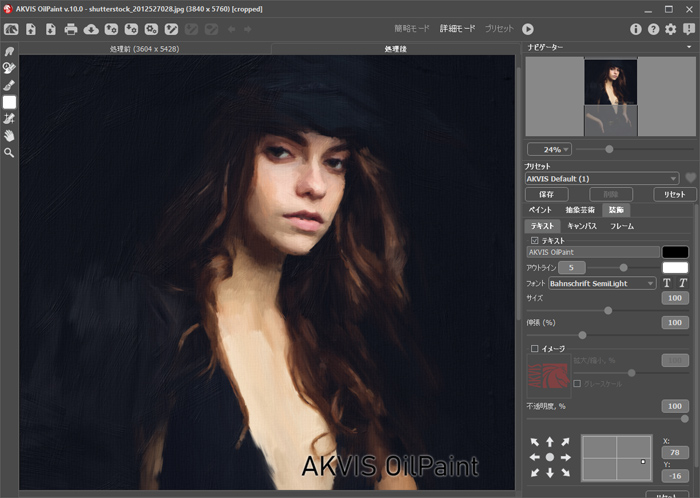The image size is (700, 498).
Task: Click the 保存 preset button
Action: [x=546, y=194]
